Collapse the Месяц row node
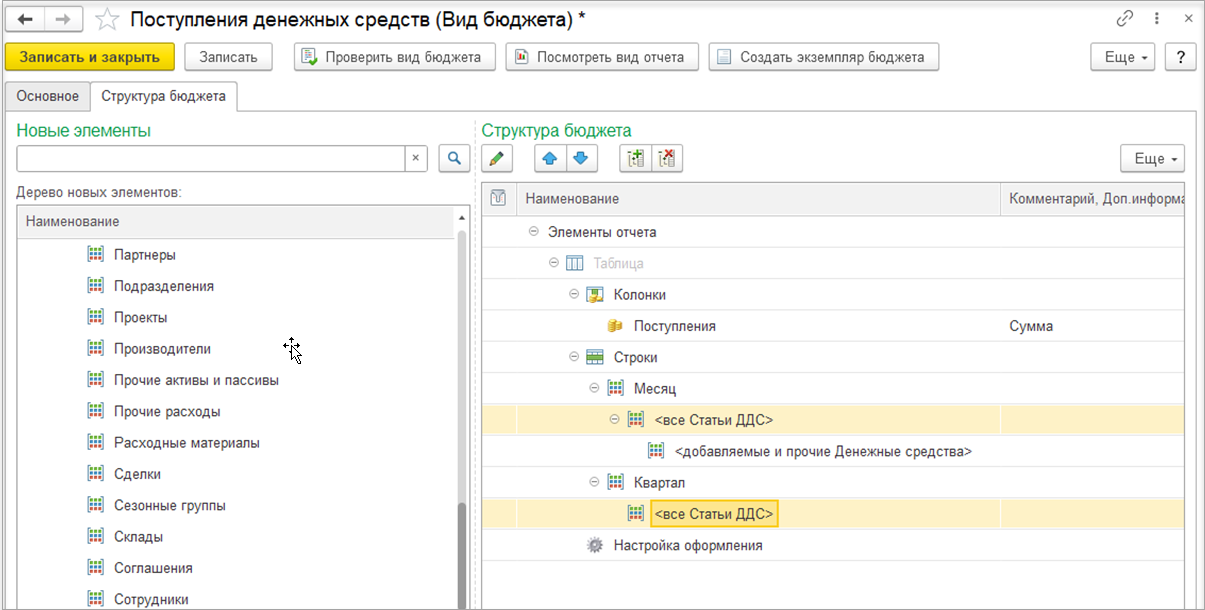The image size is (1205, 610). point(594,388)
